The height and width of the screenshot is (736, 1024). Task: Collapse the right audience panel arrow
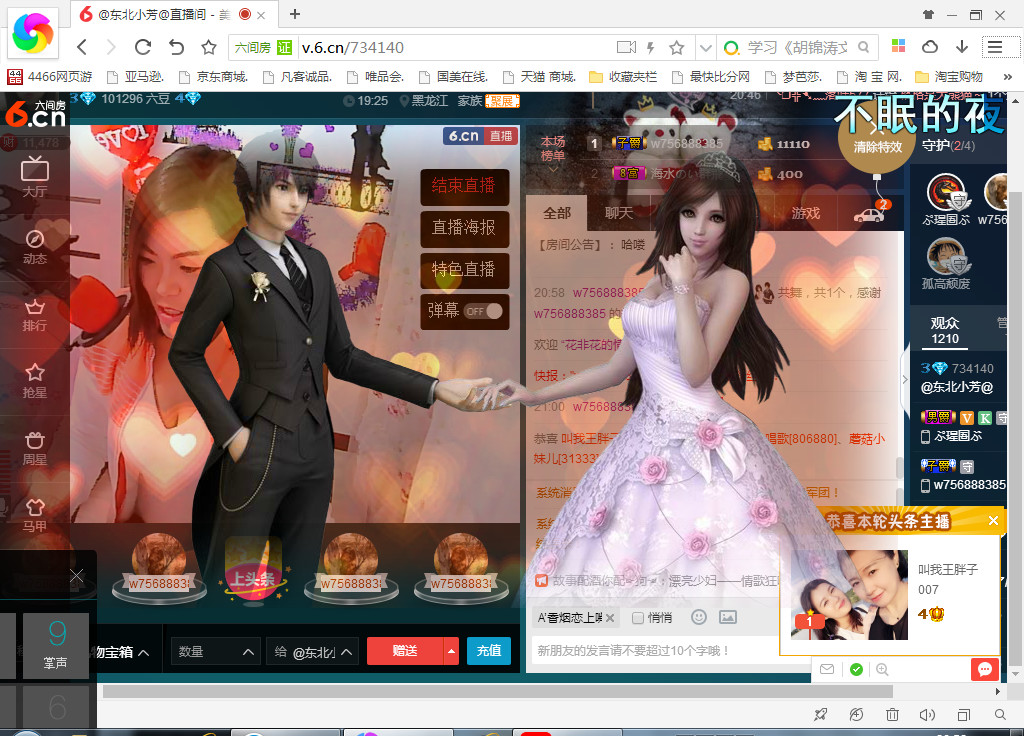click(x=904, y=379)
